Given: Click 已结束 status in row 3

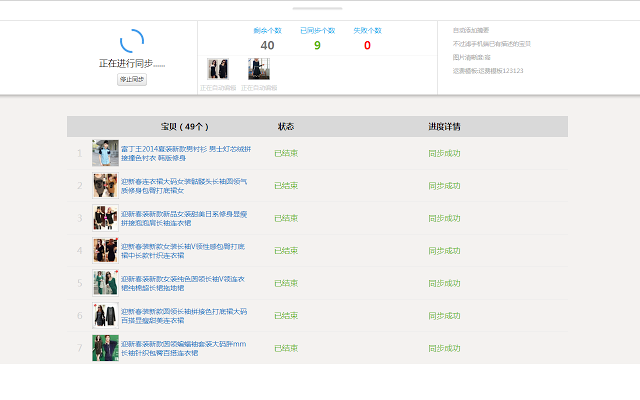Looking at the screenshot, I should [x=286, y=218].
